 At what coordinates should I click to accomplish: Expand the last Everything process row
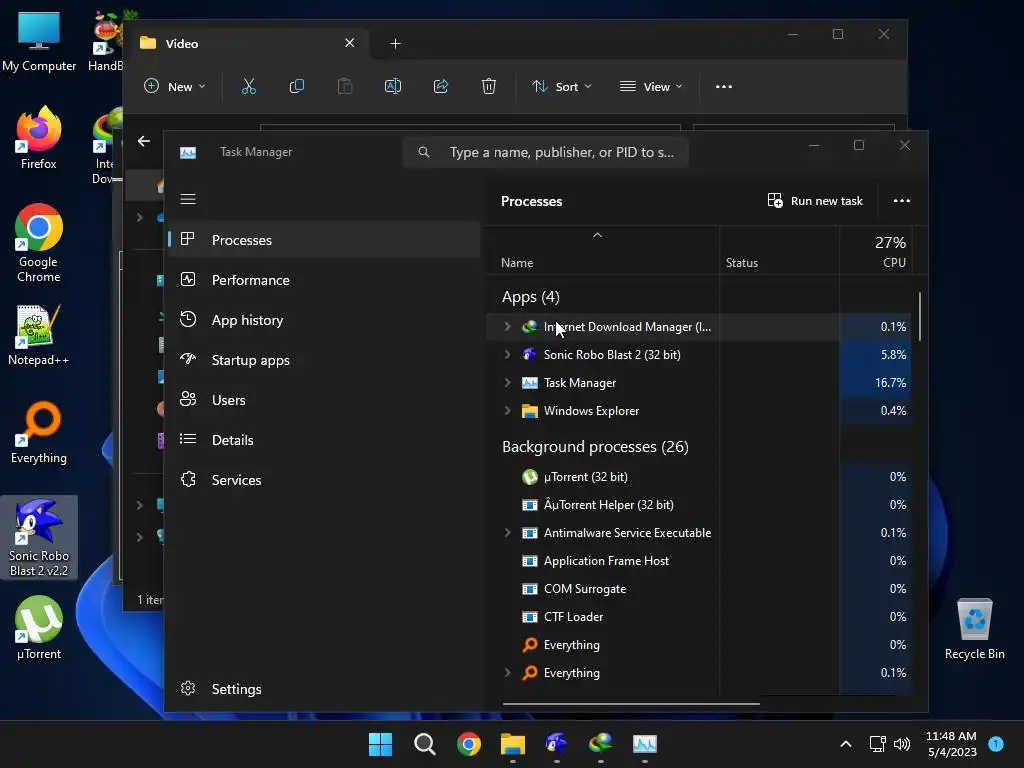(x=507, y=673)
